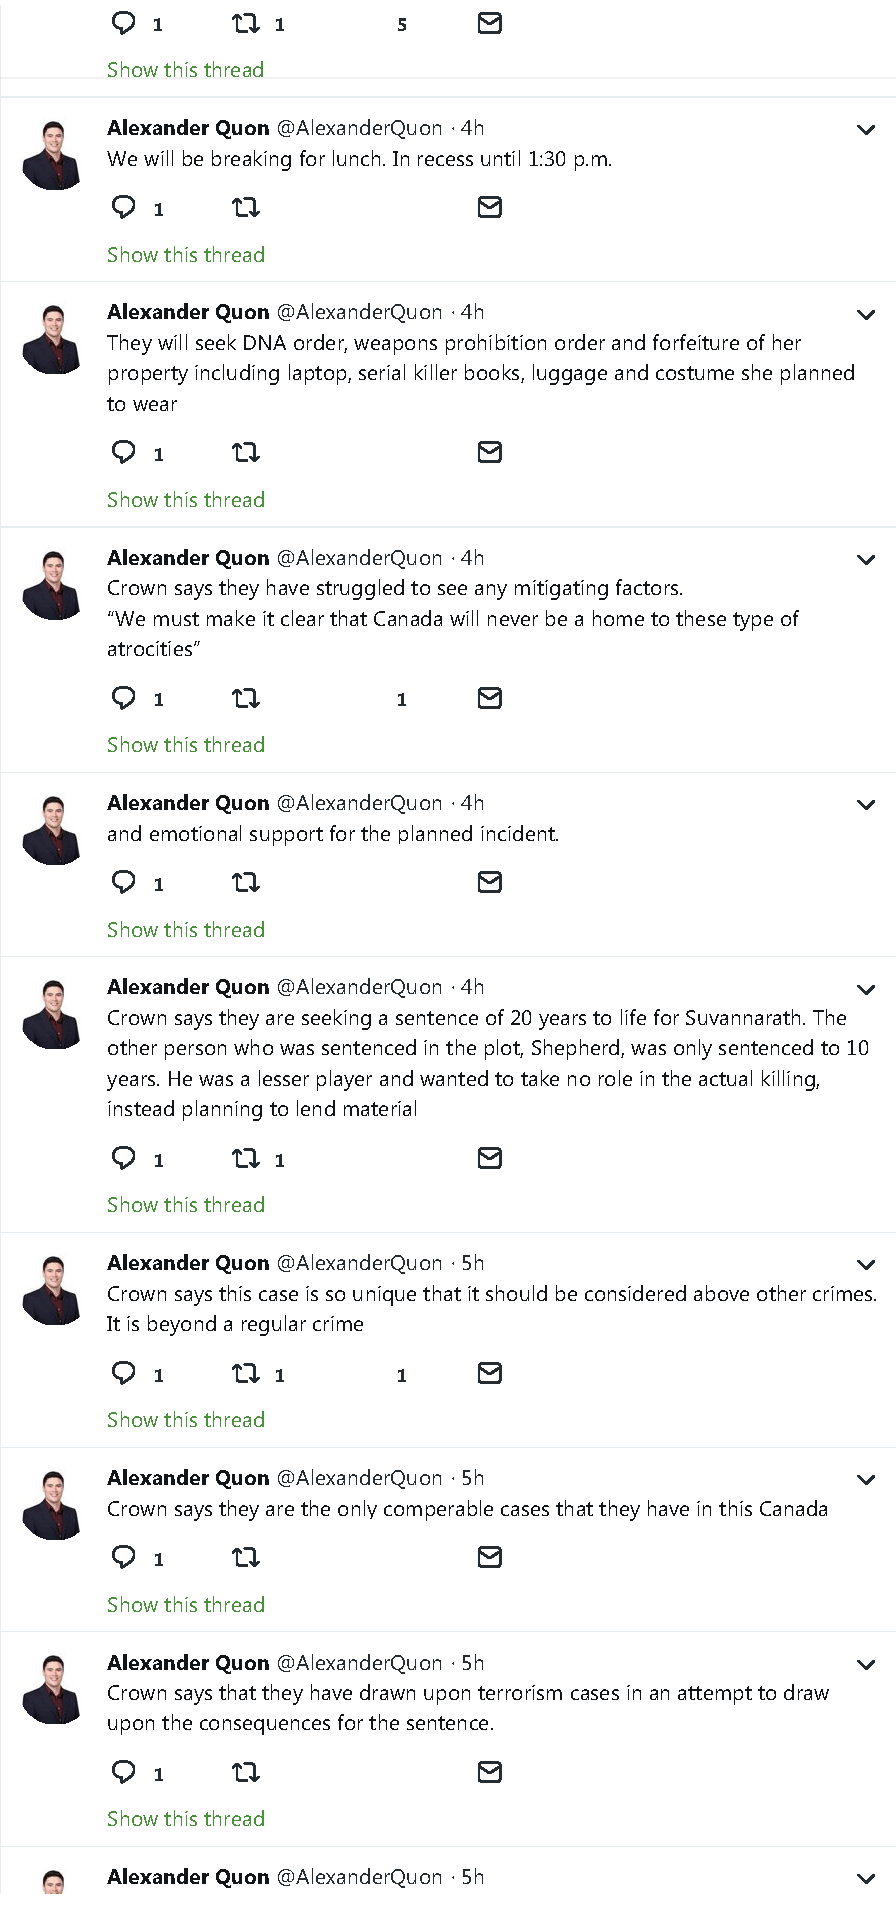Share the lunch recess tweet via message
Screen dimensions: 896x1910
489,208
